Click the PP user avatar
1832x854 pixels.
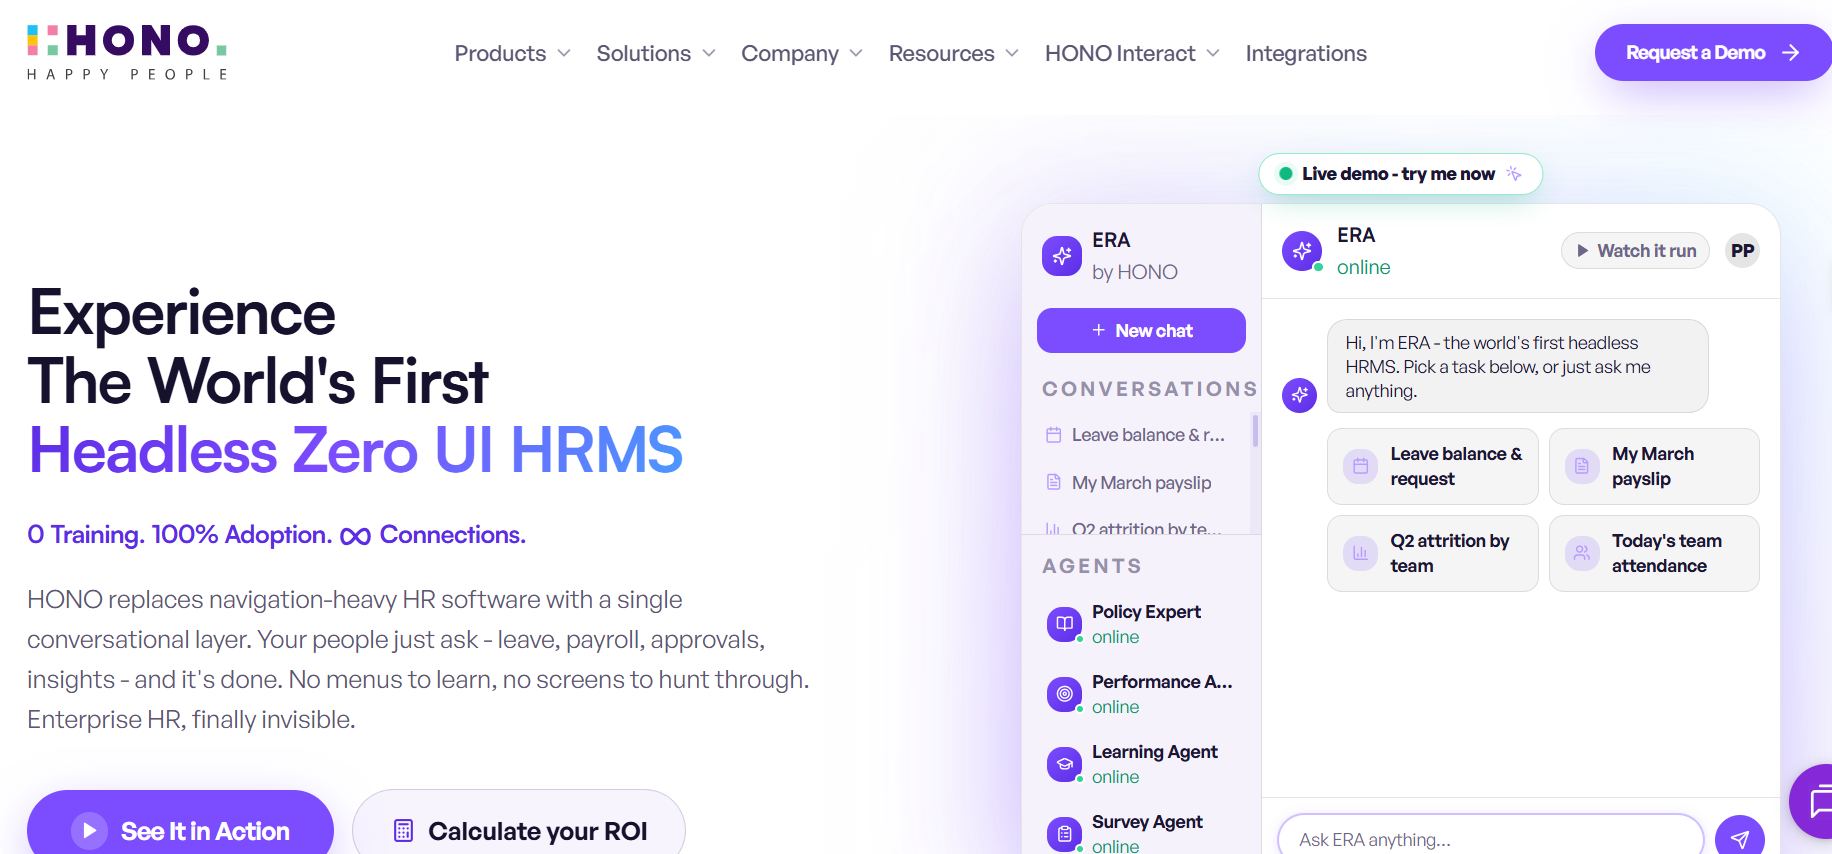click(x=1742, y=251)
